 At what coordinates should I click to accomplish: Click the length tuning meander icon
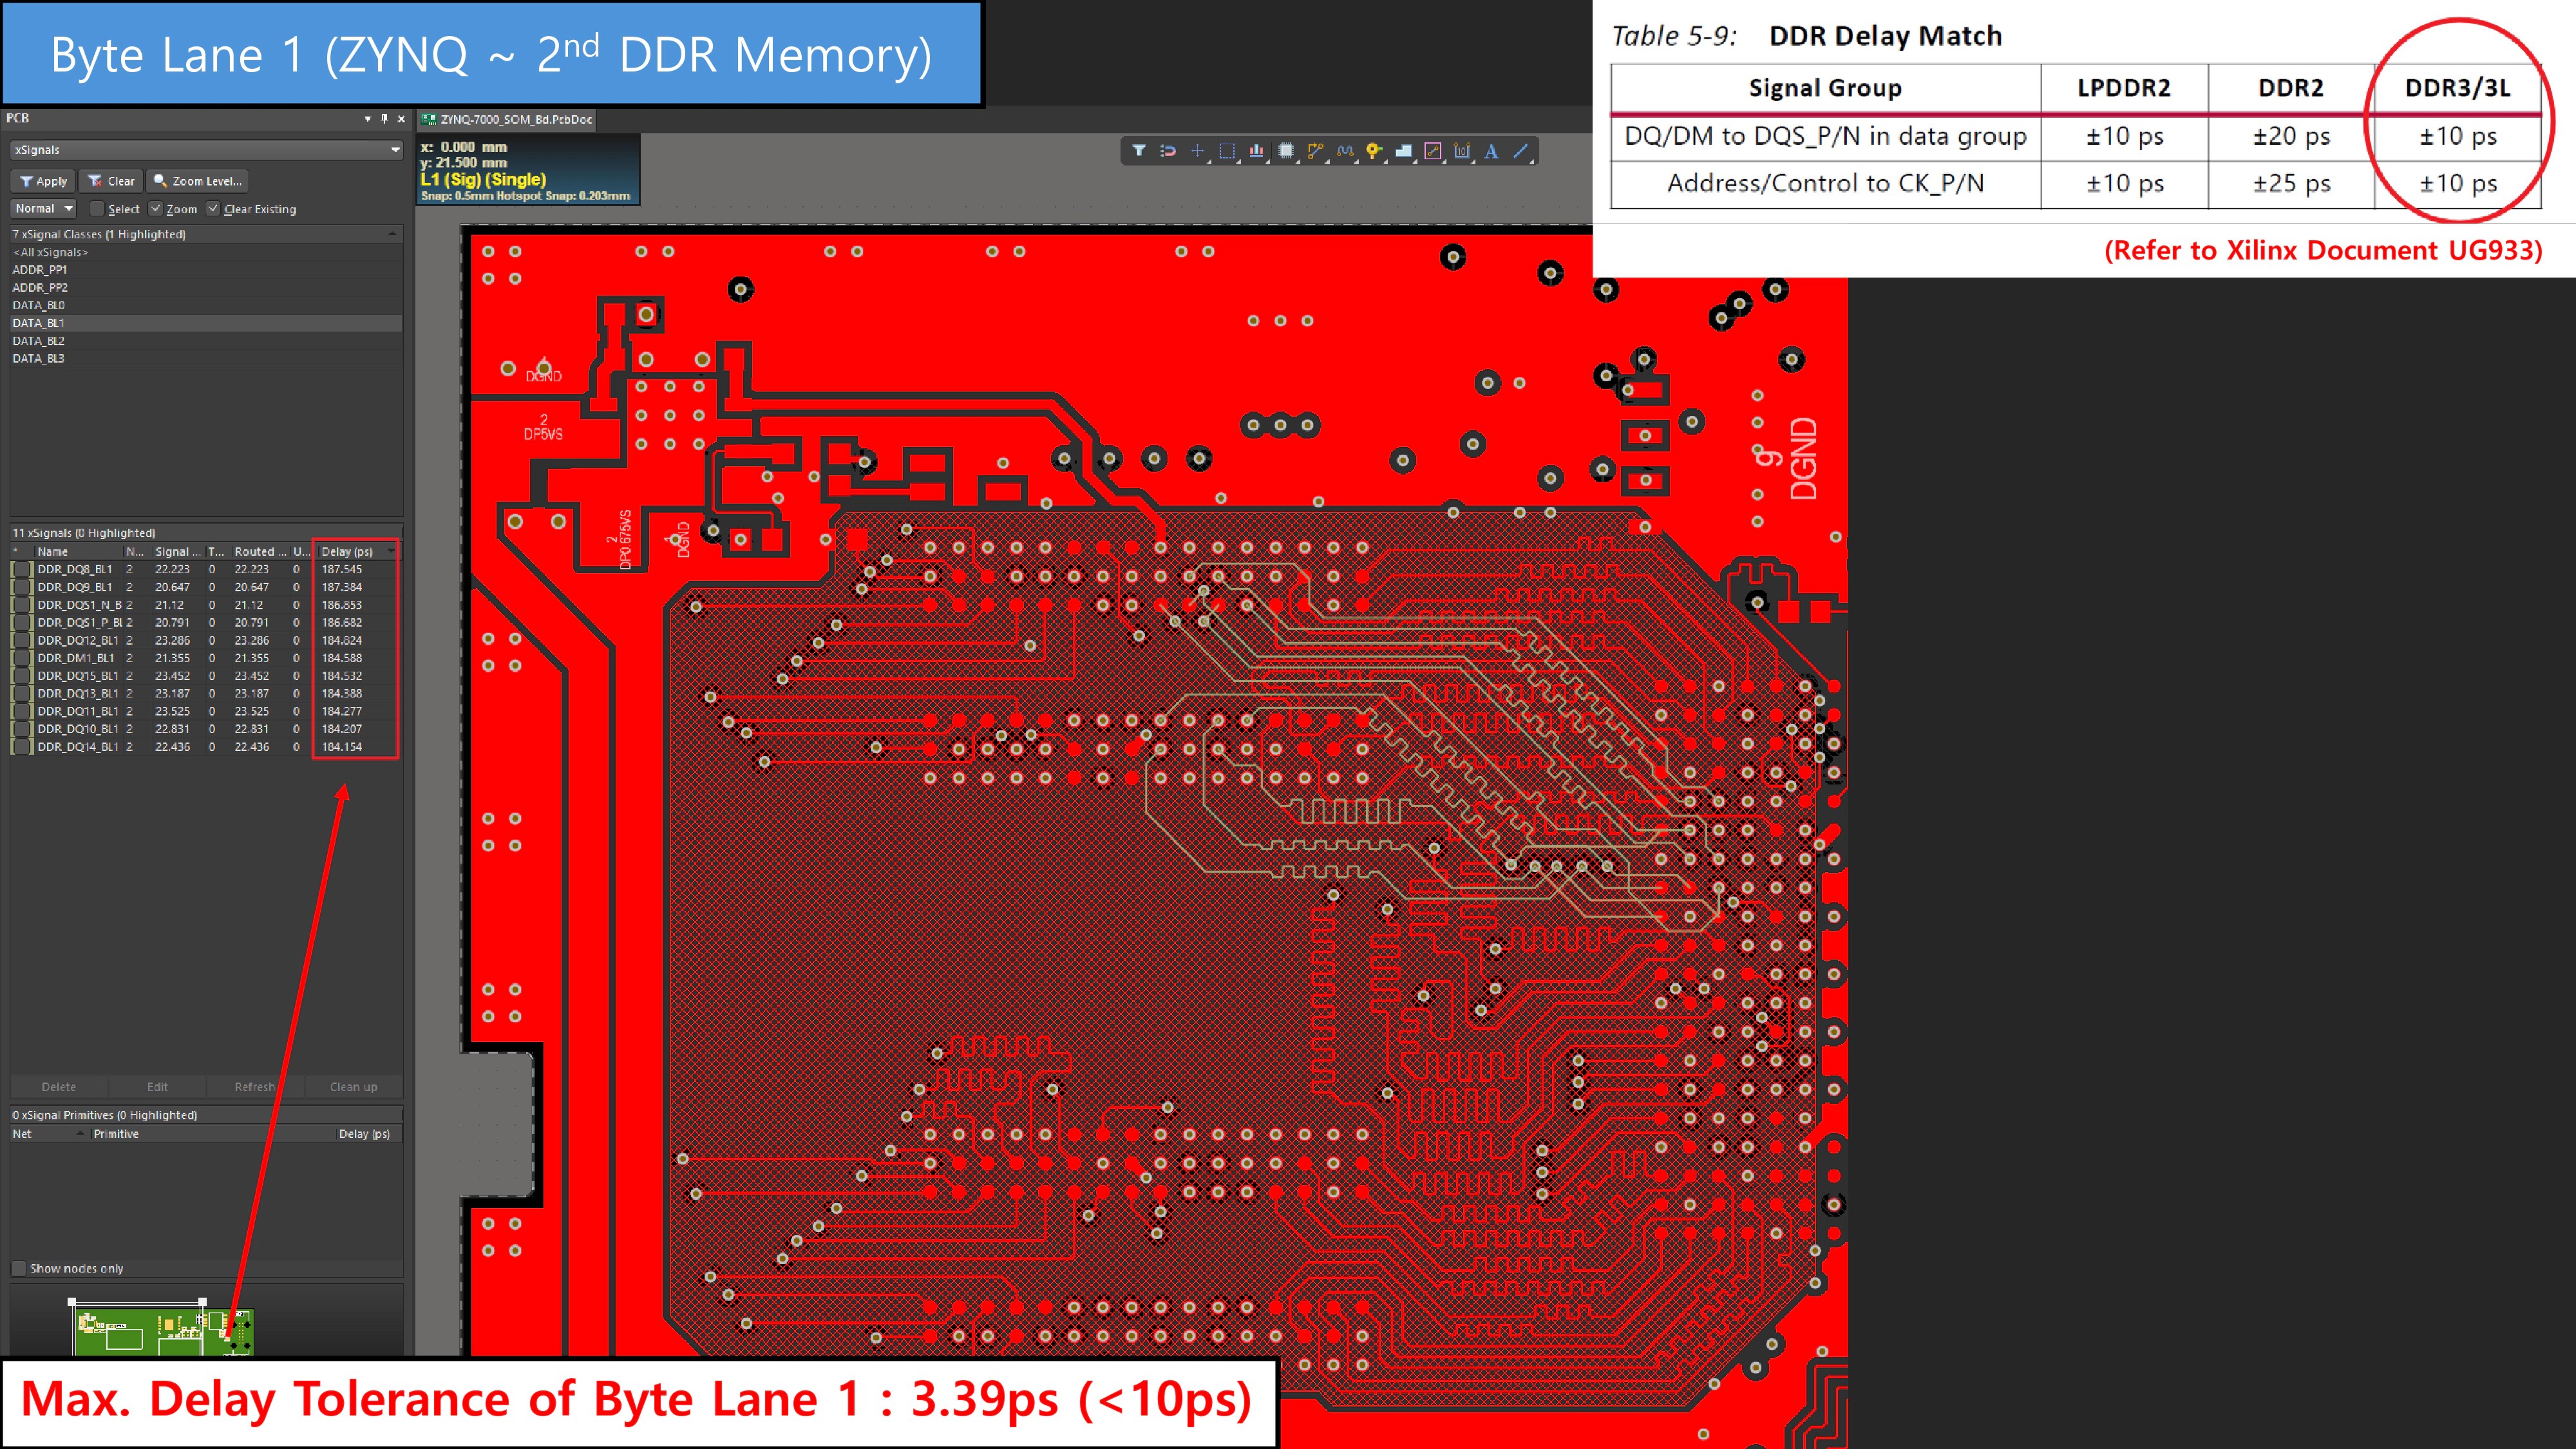click(x=1345, y=151)
